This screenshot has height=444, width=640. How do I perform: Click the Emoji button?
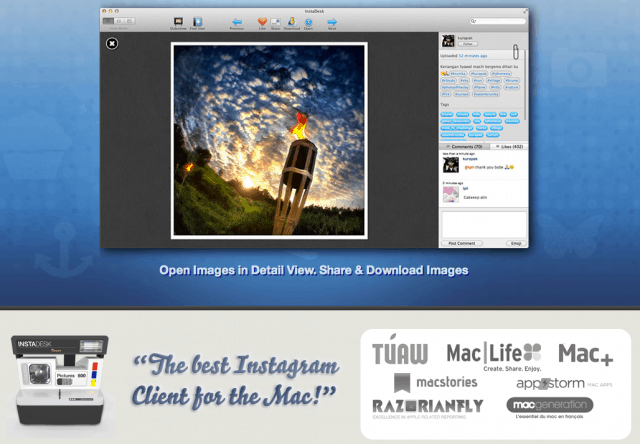(515, 243)
